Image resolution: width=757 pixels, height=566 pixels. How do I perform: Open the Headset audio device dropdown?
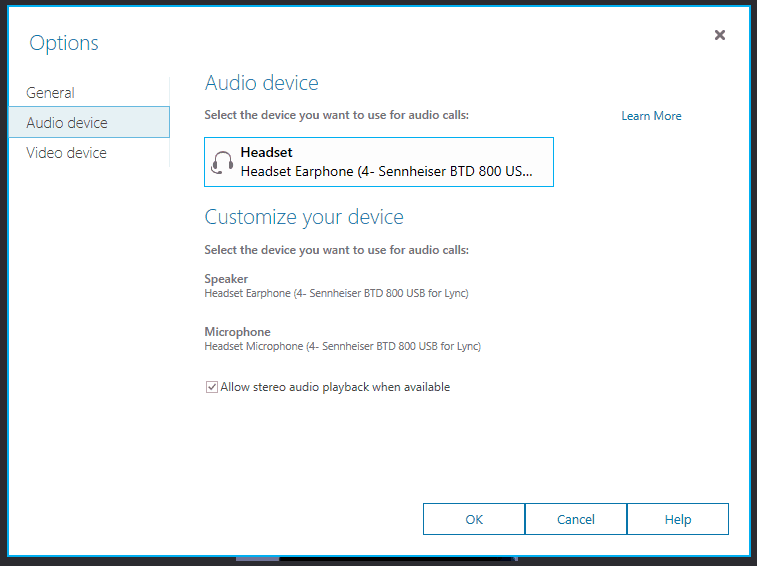(378, 162)
